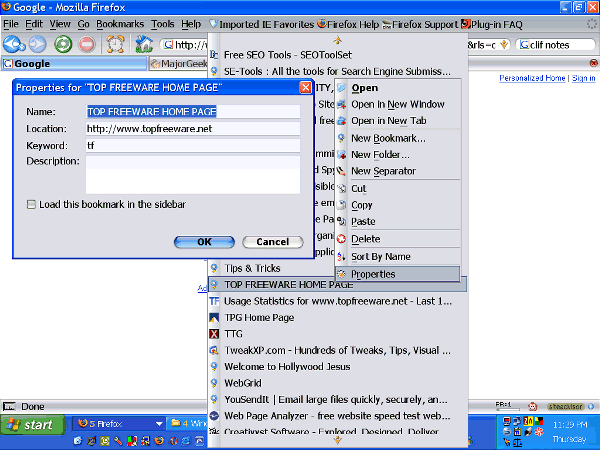The width and height of the screenshot is (600, 450).
Task: Click Cancel in Properties dialog
Action: [x=273, y=242]
